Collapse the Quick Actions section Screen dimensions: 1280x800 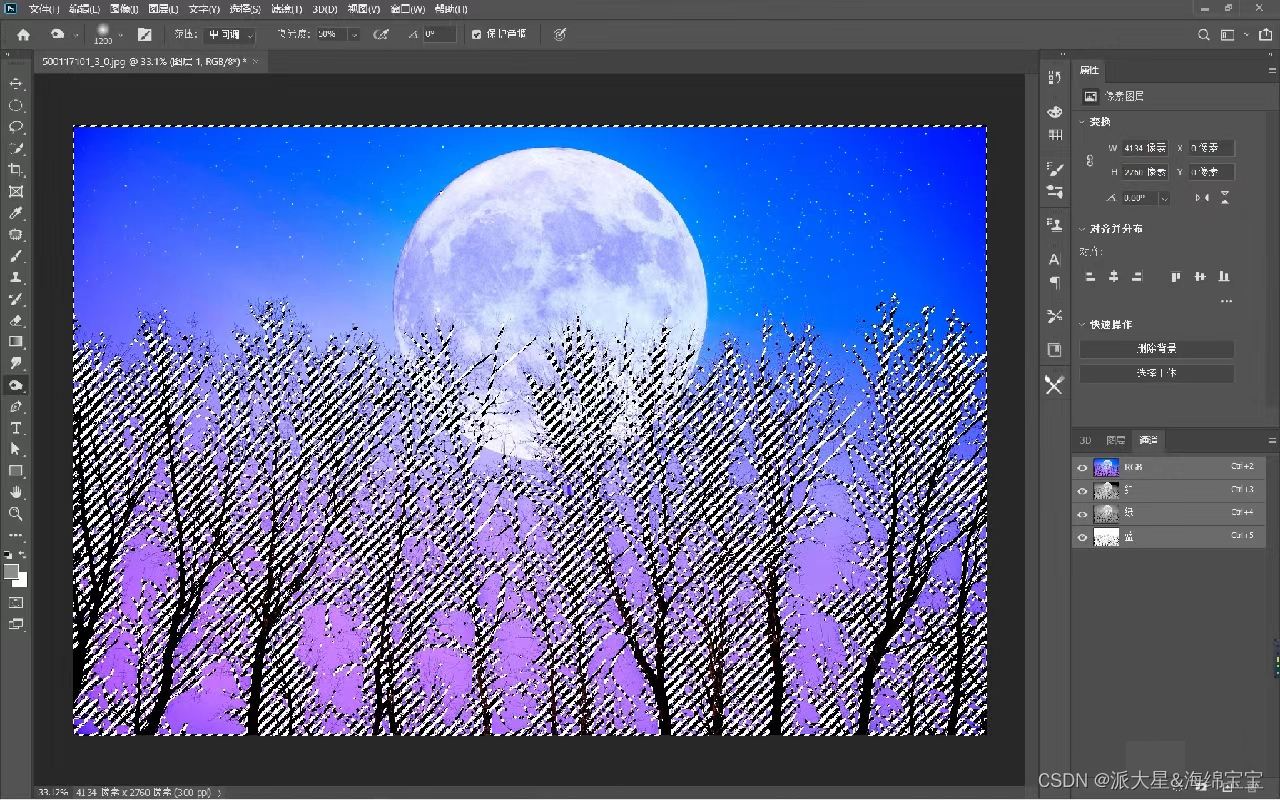point(1082,325)
